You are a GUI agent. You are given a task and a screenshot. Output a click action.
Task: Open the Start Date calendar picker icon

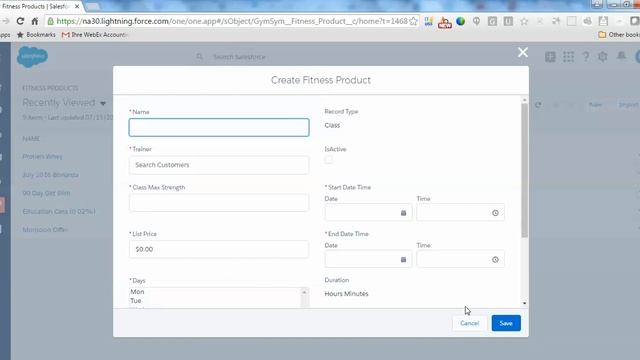tap(403, 213)
